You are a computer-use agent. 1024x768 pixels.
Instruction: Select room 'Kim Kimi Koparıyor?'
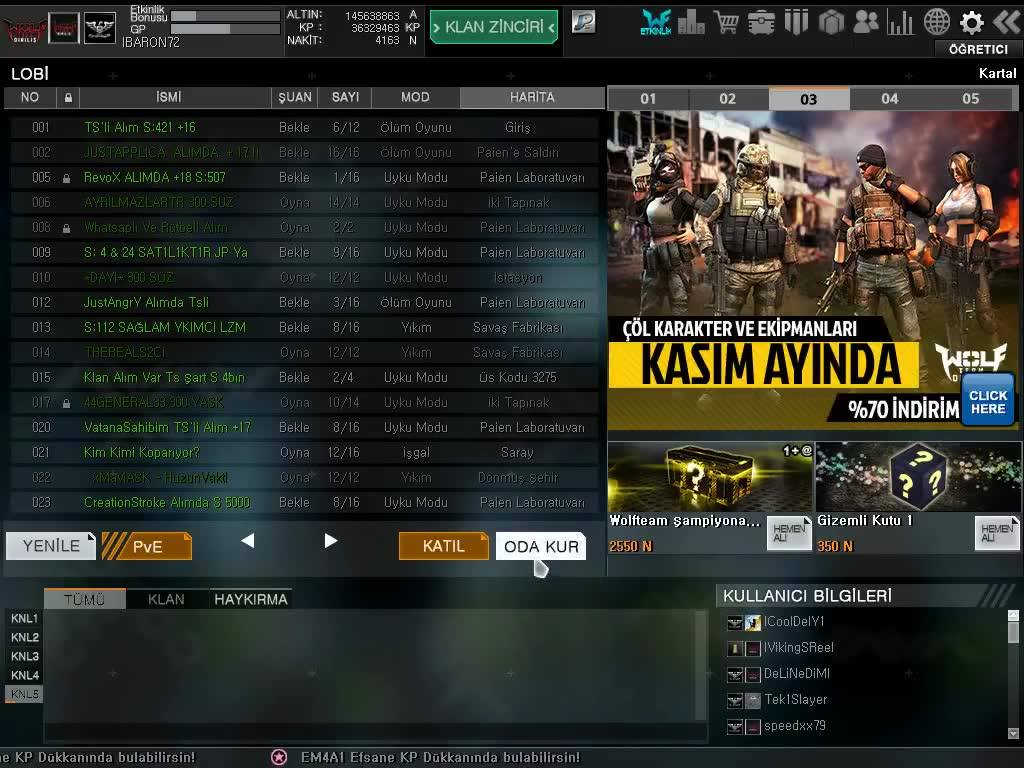click(304, 453)
